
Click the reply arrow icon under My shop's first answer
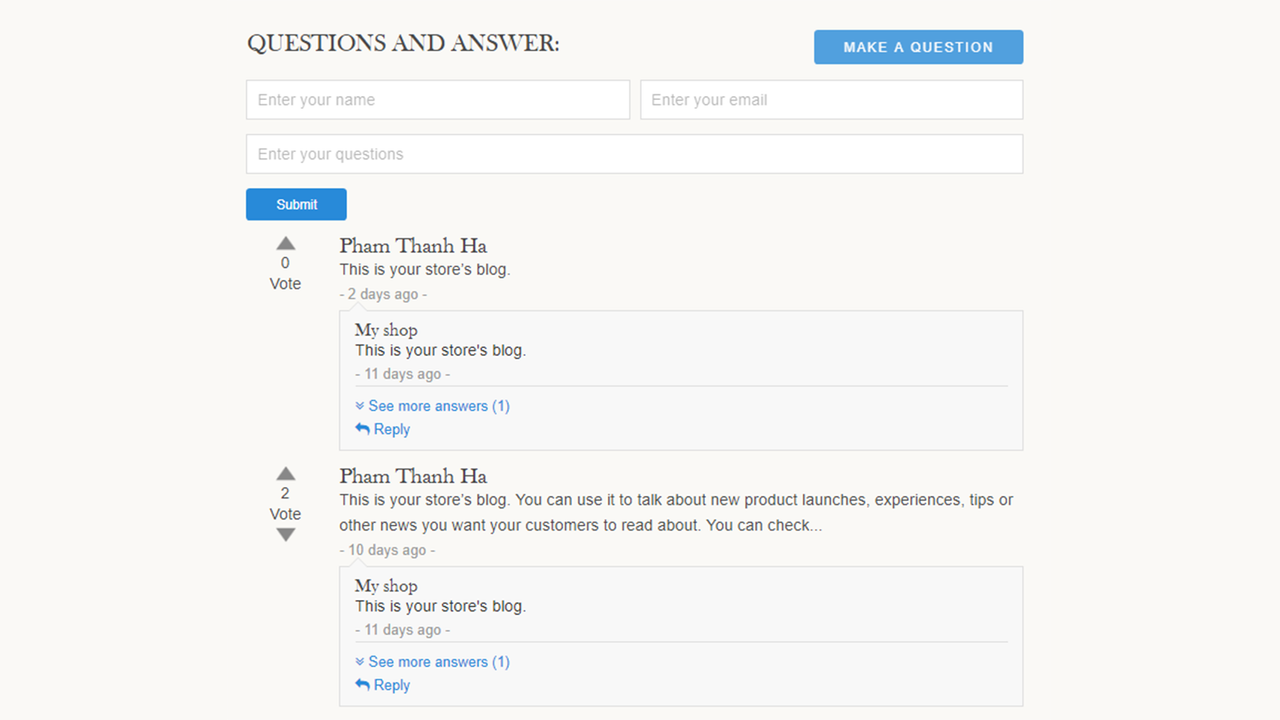pyautogui.click(x=361, y=428)
